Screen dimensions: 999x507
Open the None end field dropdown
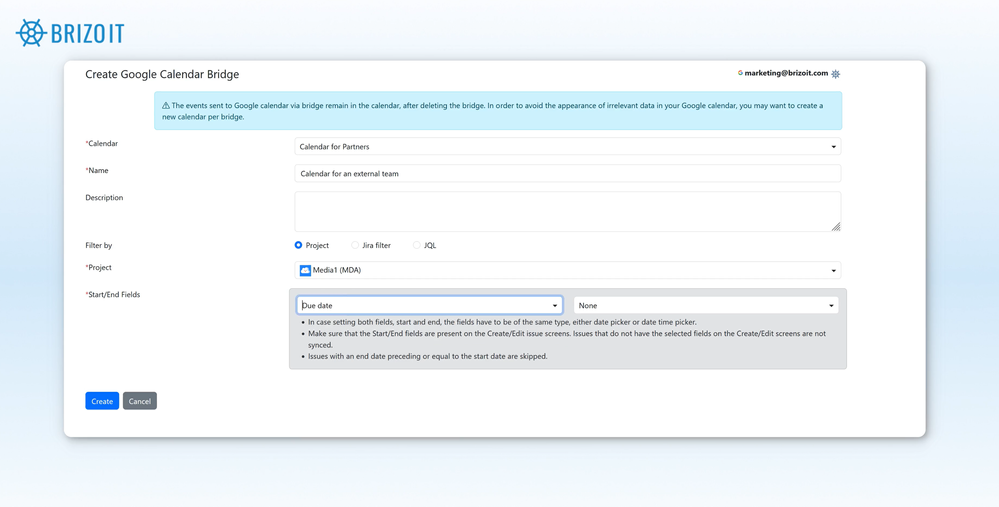click(706, 306)
